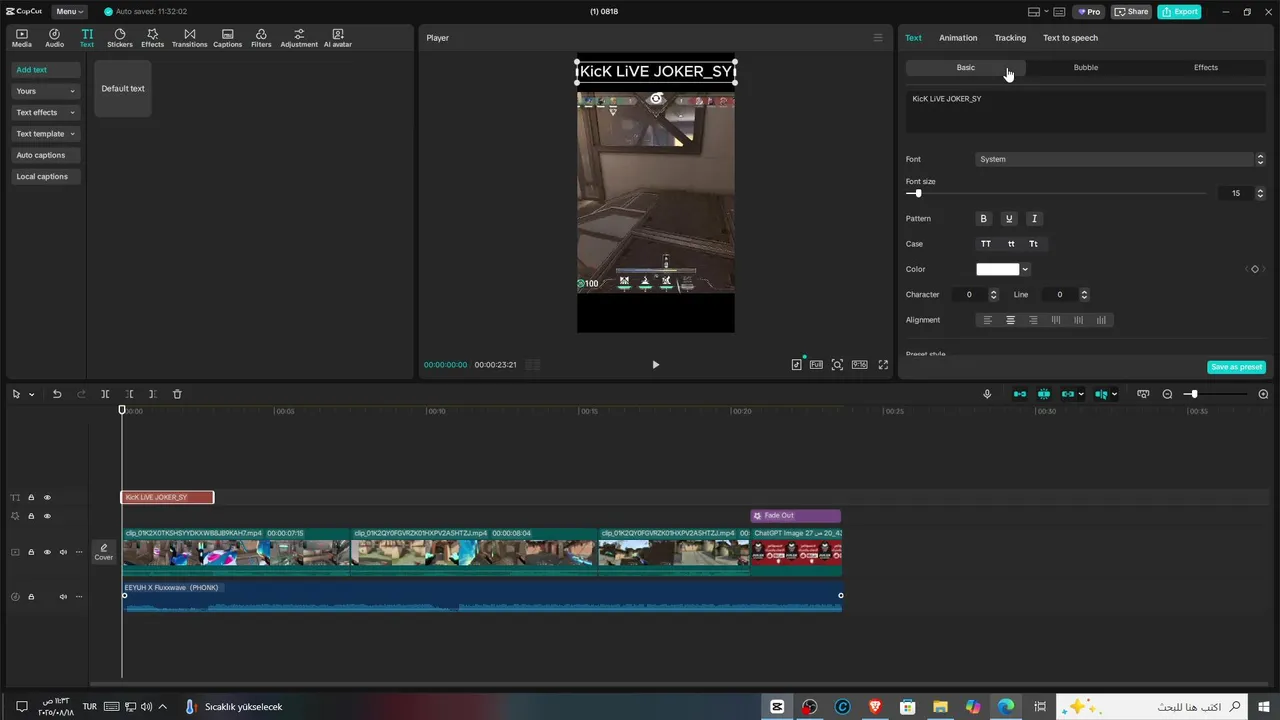
Task: Mute the audio track
Action: pos(63,597)
